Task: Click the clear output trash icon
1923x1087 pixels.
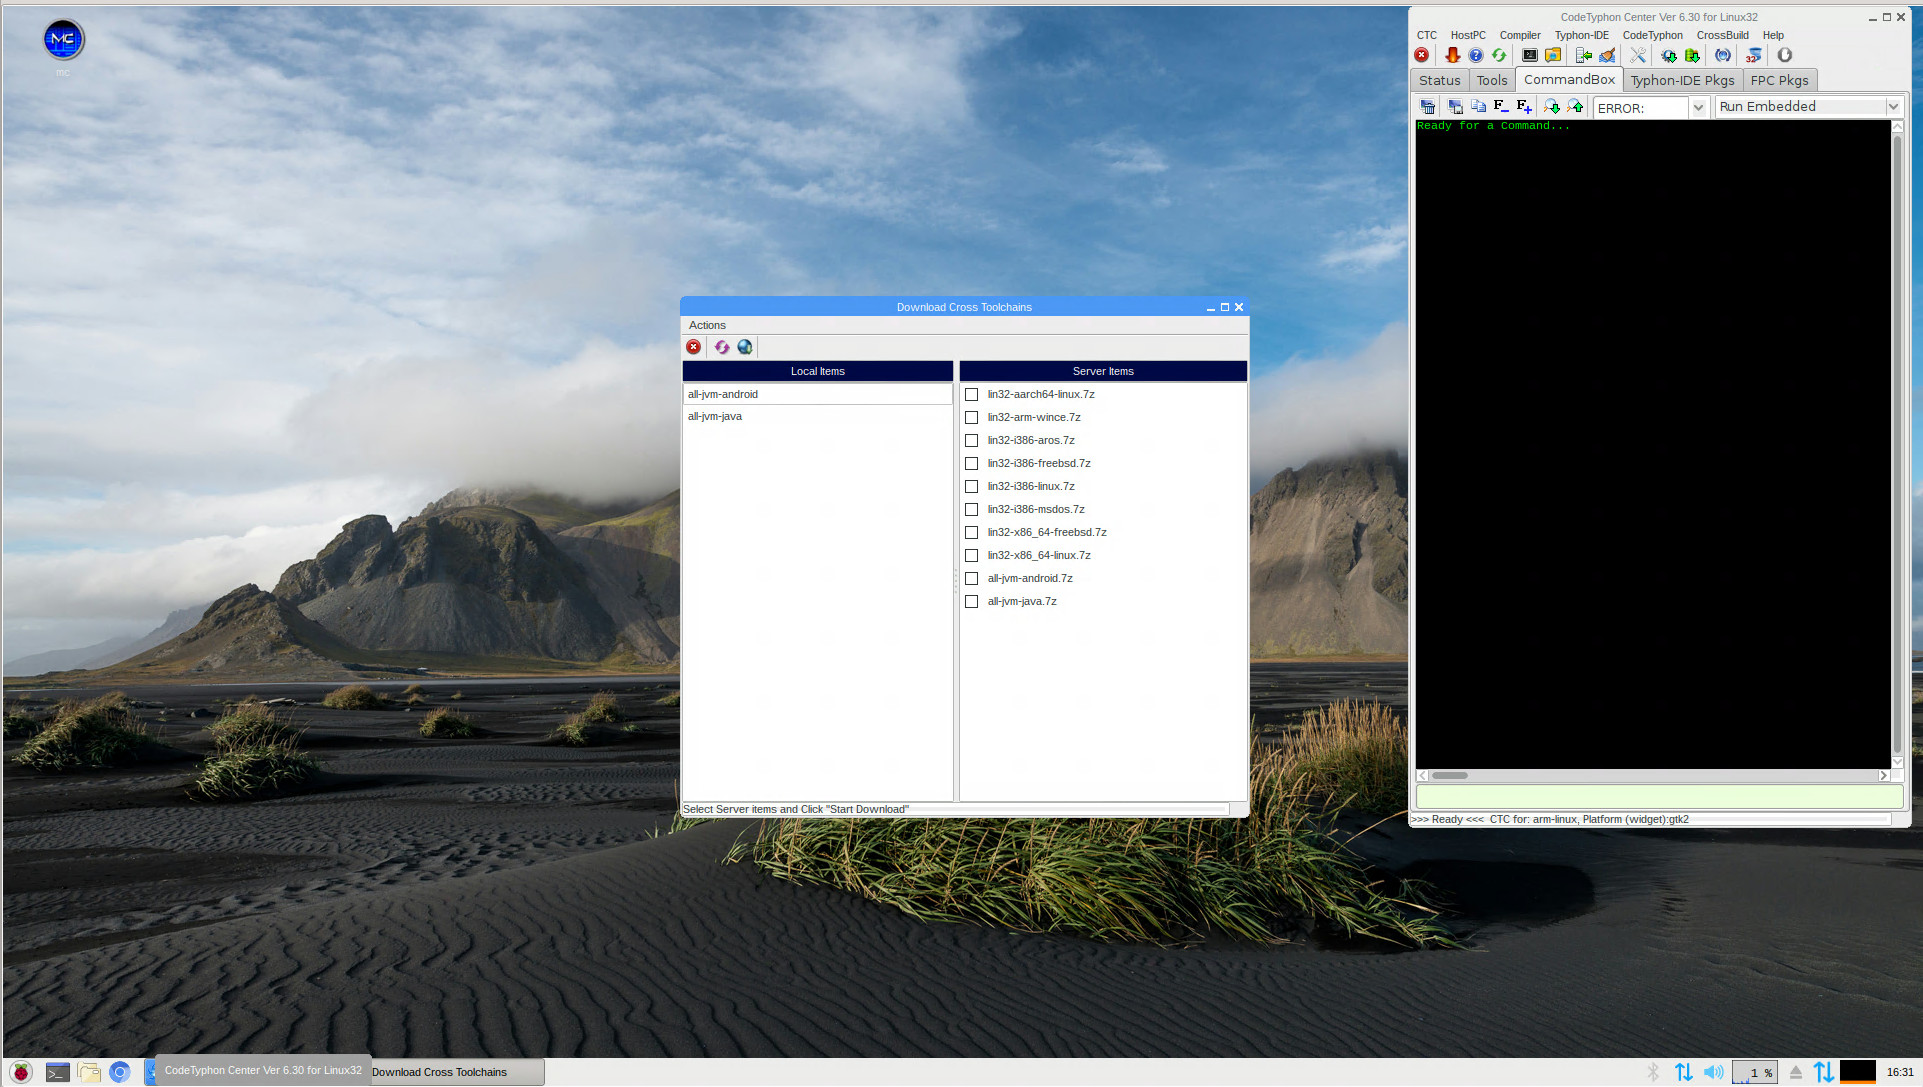Action: click(x=1428, y=107)
